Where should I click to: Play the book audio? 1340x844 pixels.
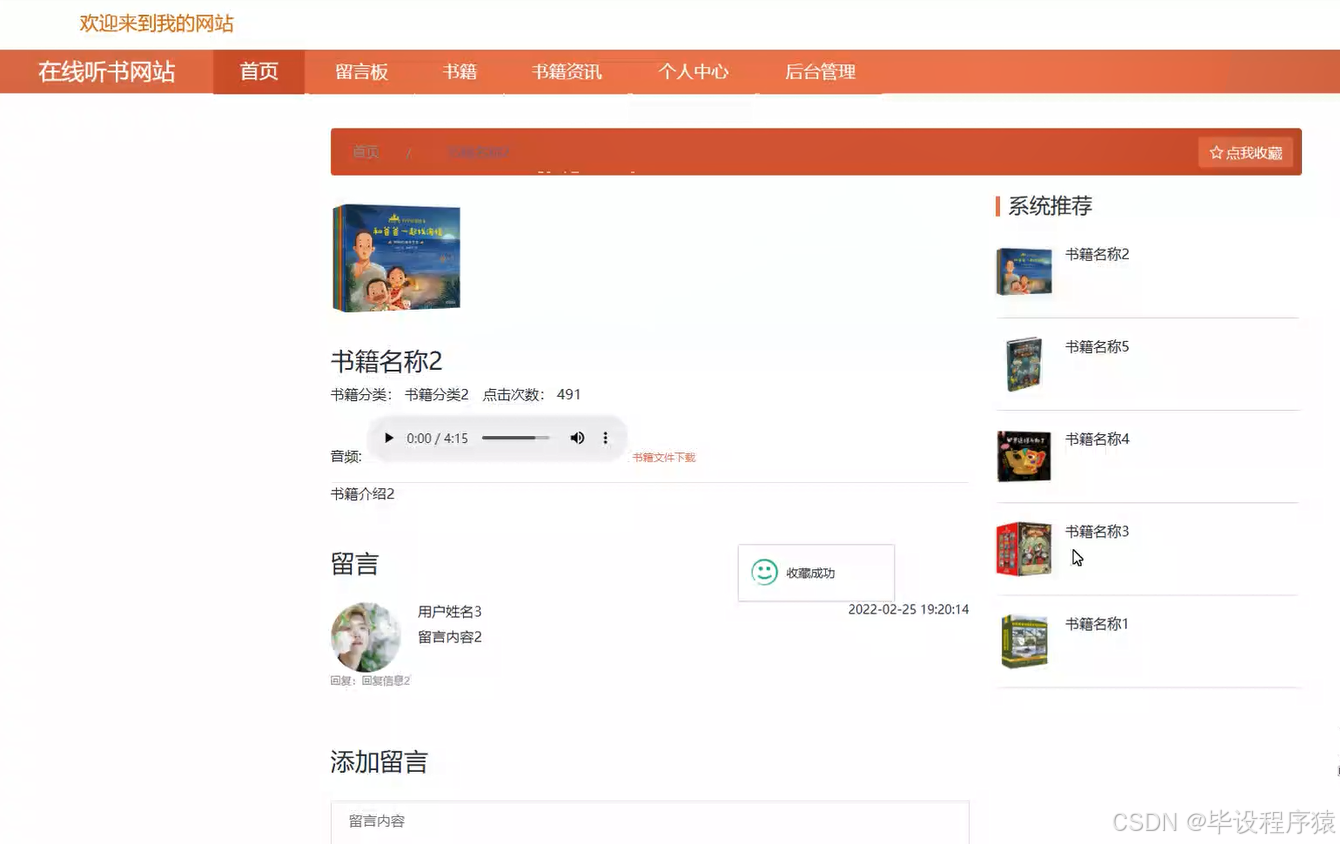(x=389, y=438)
